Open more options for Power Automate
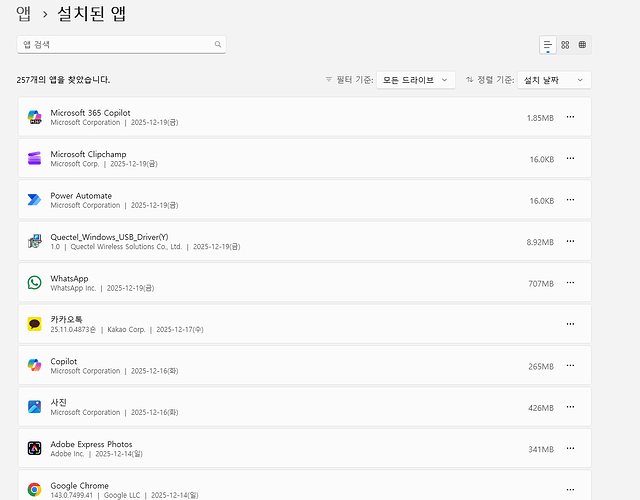640x500 pixels. [570, 200]
